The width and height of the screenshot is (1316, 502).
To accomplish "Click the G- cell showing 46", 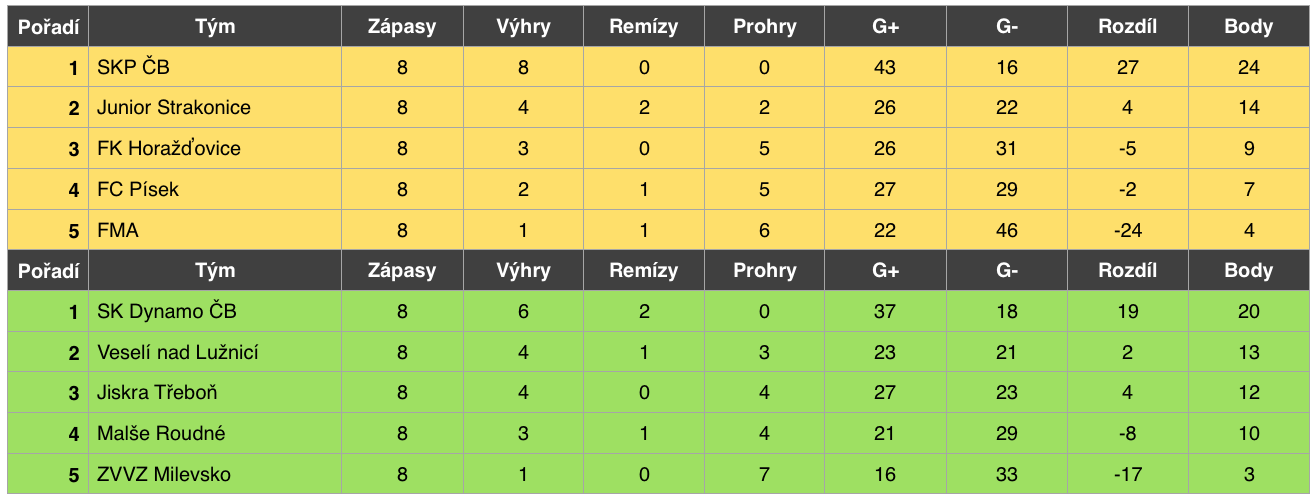I will click(1007, 230).
